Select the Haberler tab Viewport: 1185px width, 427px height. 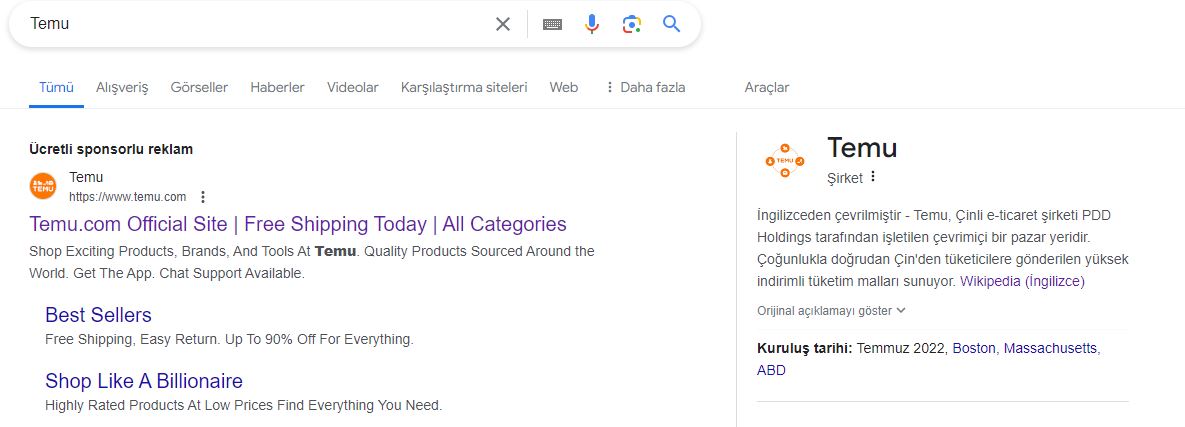coord(277,87)
